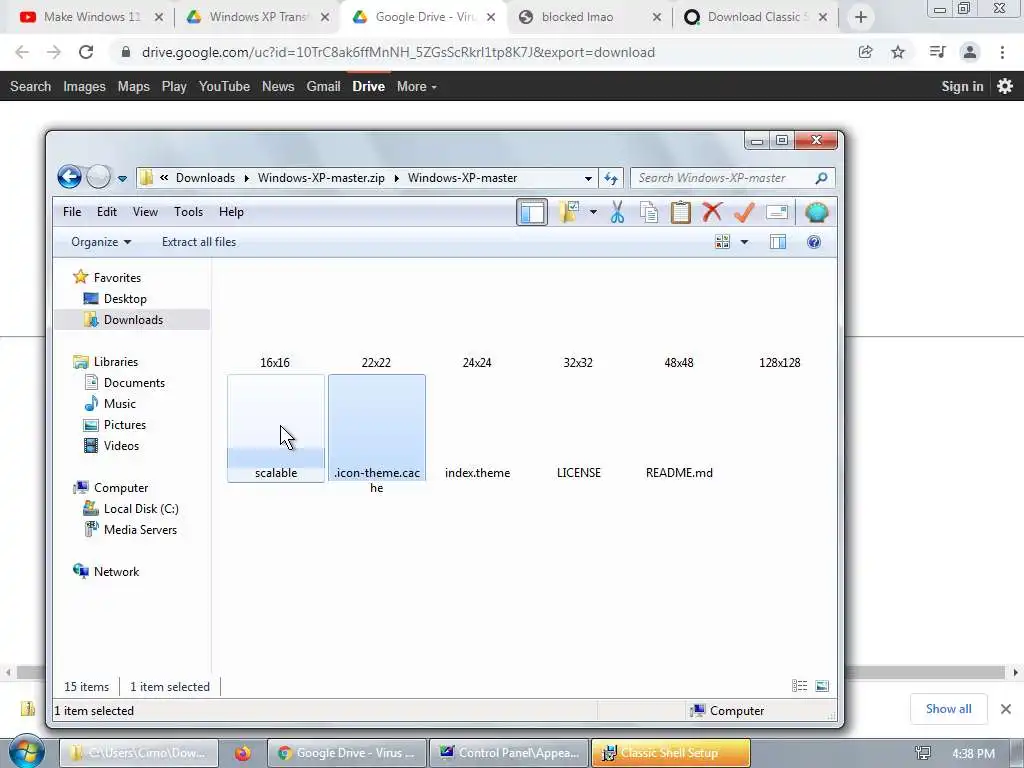Viewport: 1024px width, 768px height.
Task: Open the View menu
Action: 145,212
